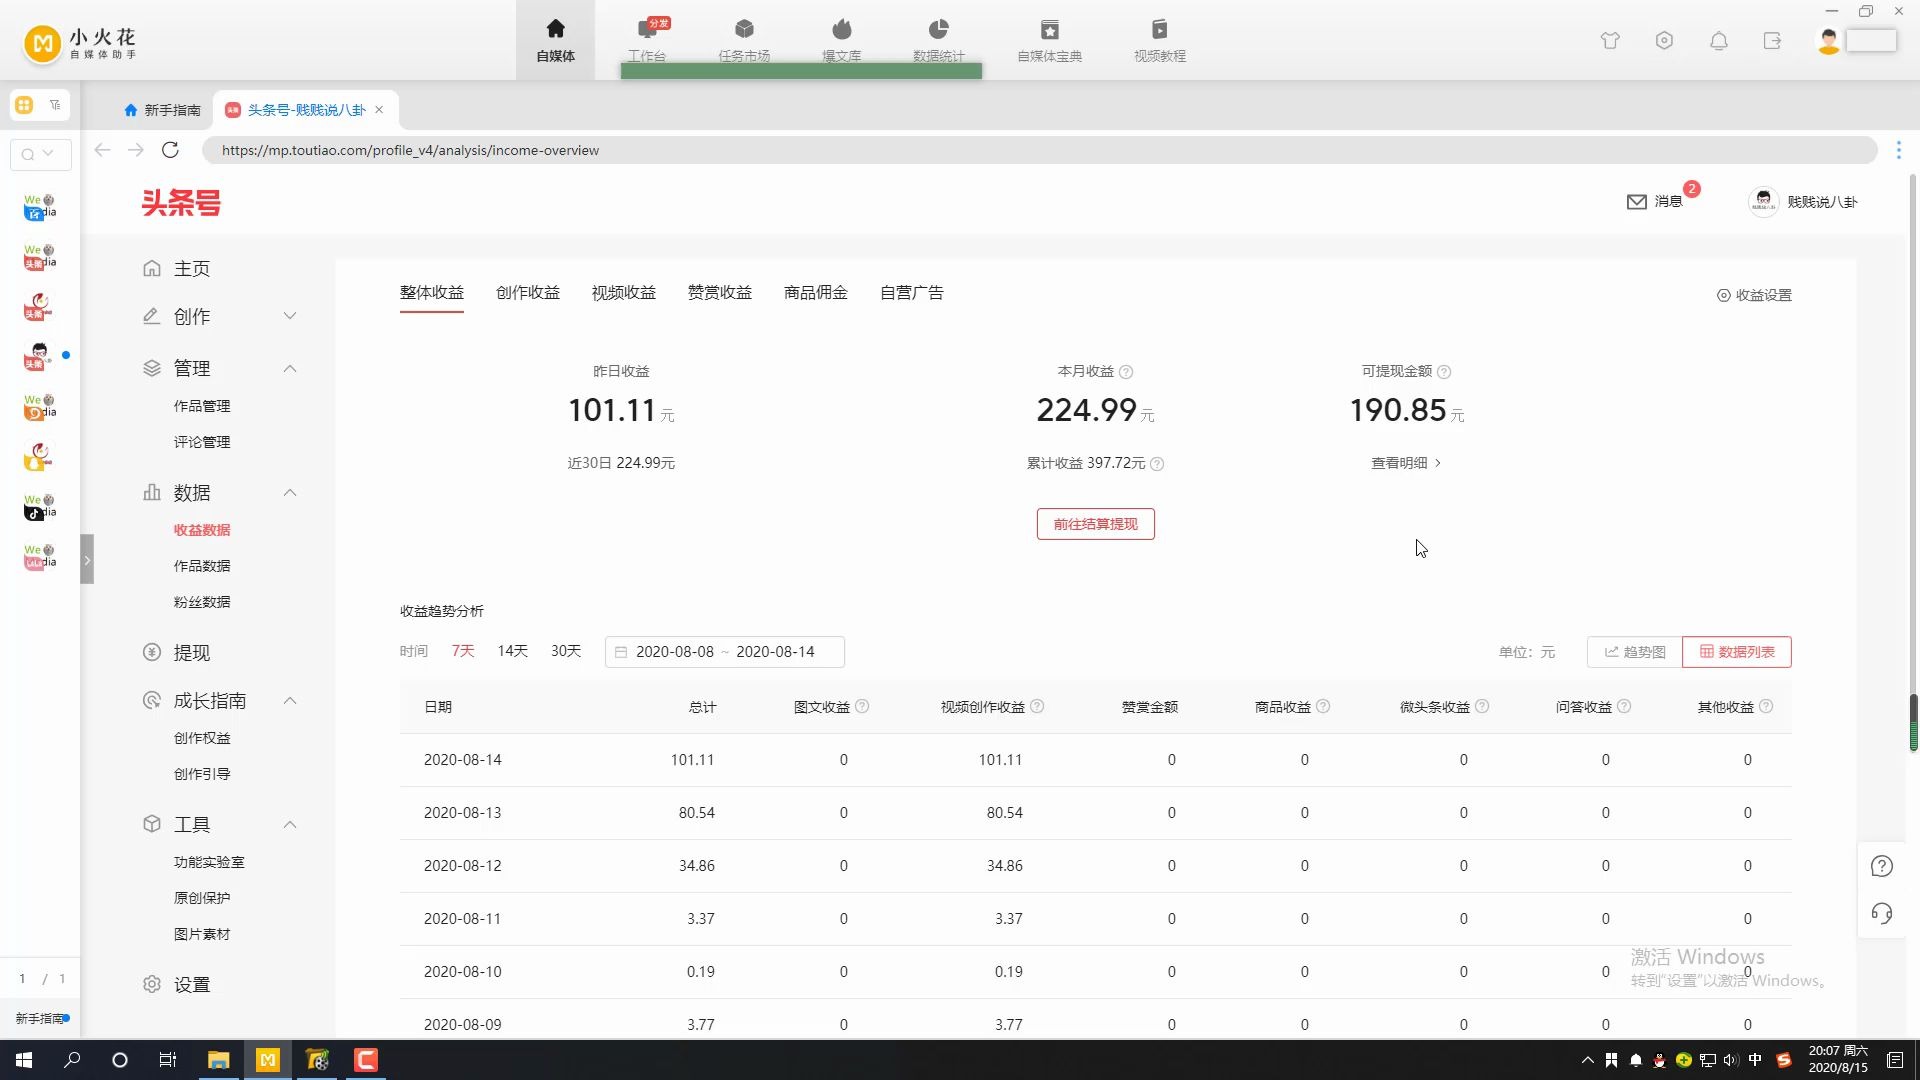The width and height of the screenshot is (1920, 1080).
Task: Click the URL address bar
Action: point(1040,150)
